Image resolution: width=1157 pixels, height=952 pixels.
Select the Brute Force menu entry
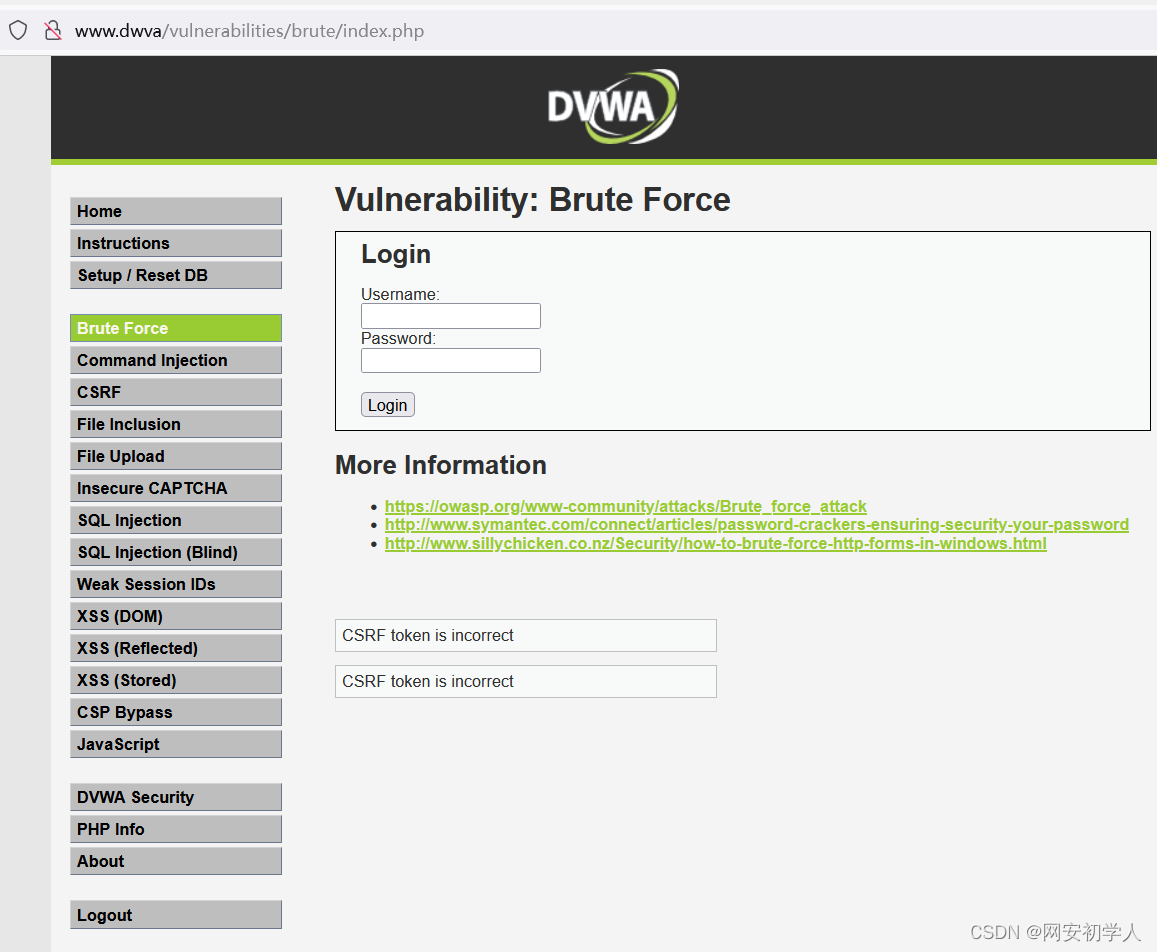pos(176,328)
